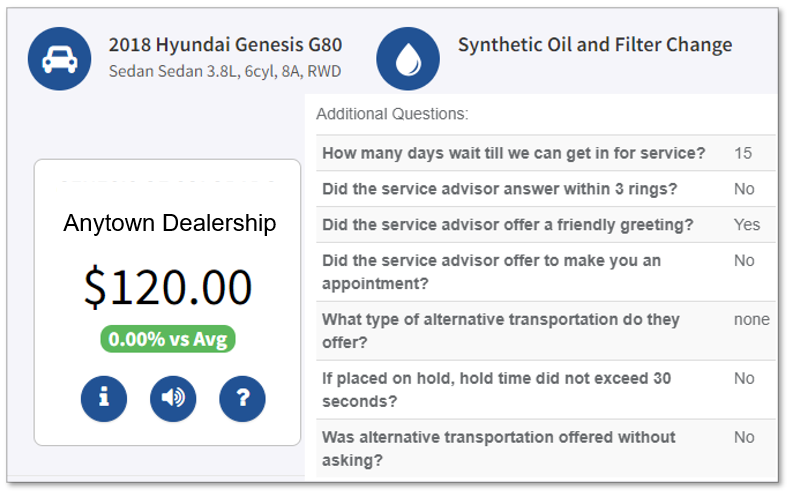Image resolution: width=791 pixels, height=494 pixels.
Task: Click the Anytown Dealership name
Action: click(169, 223)
